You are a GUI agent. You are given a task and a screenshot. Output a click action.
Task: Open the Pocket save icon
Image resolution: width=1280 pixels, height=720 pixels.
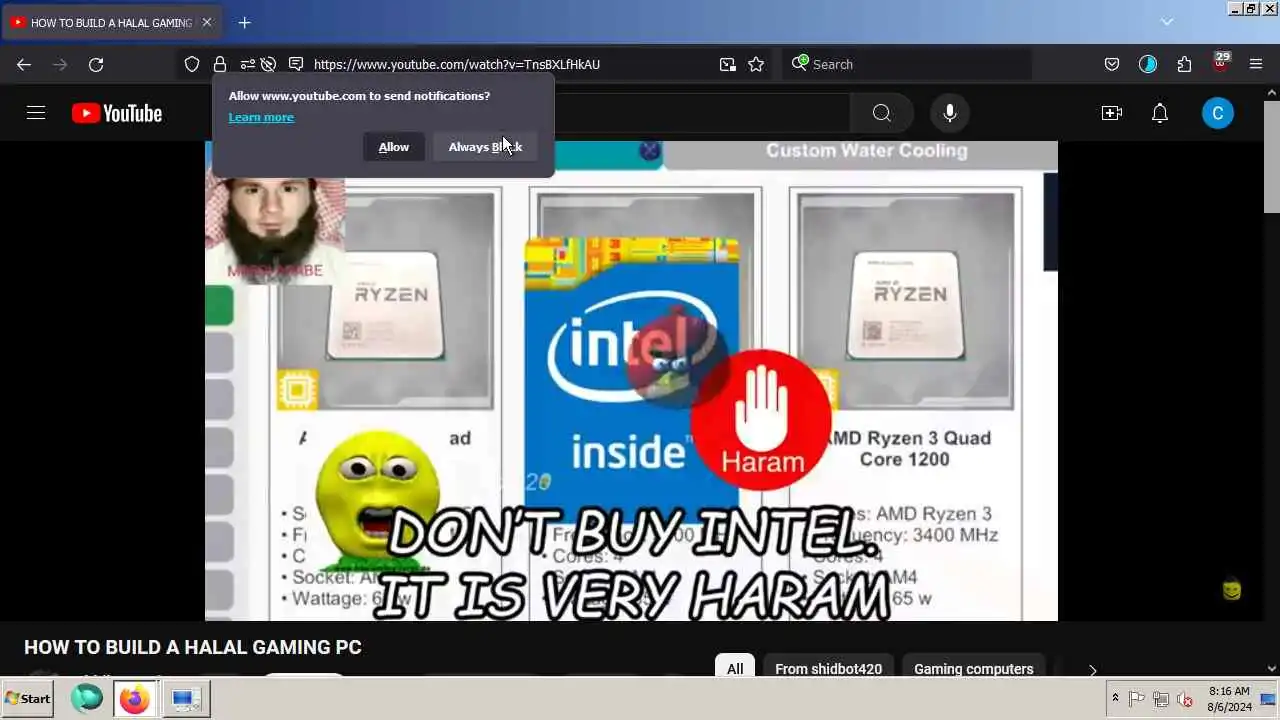(1112, 64)
